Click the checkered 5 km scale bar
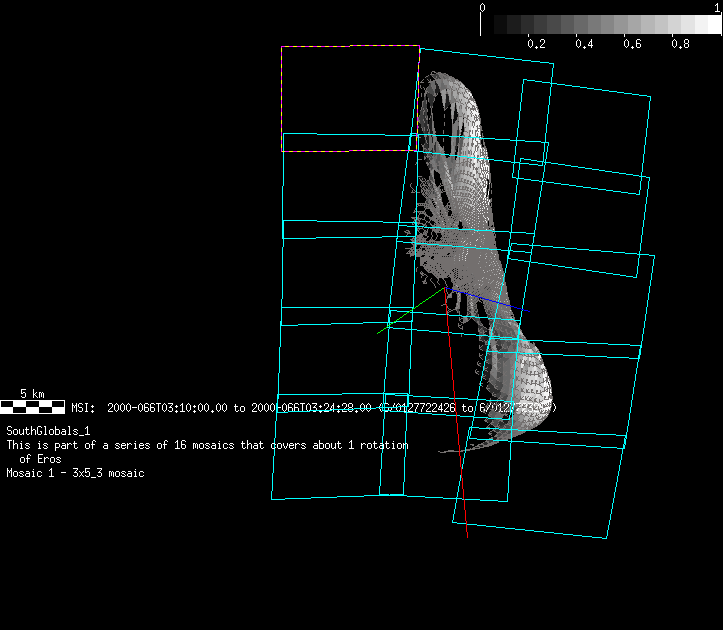This screenshot has height=630, width=723. click(32, 407)
